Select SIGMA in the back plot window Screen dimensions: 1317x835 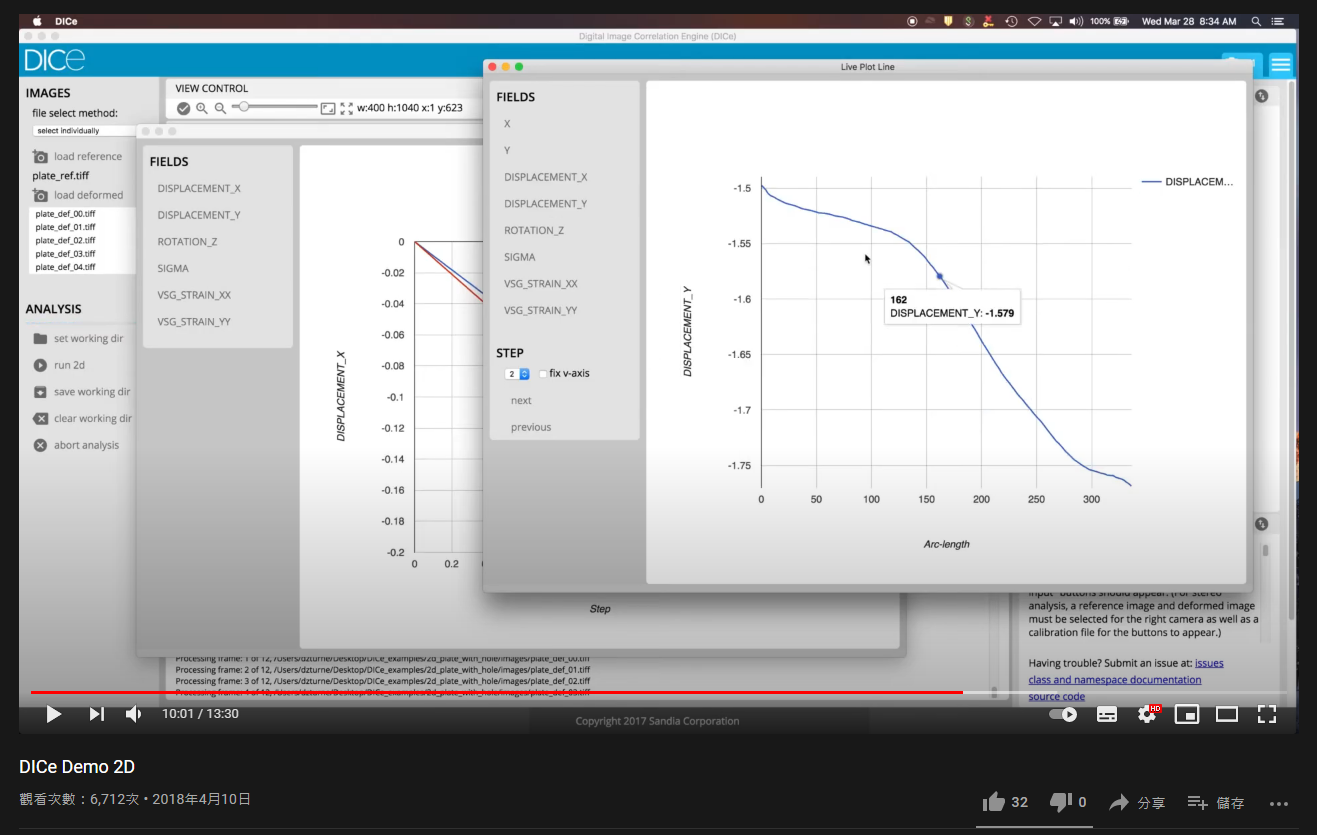[x=173, y=268]
